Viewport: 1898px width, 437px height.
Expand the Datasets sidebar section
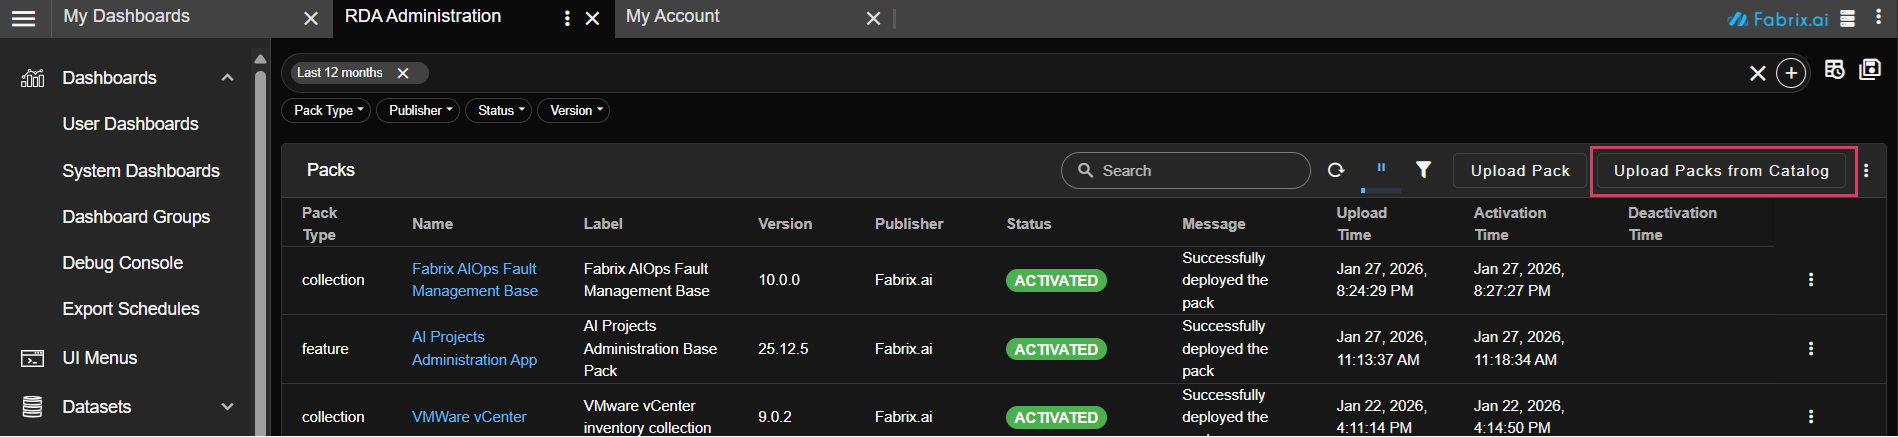pyautogui.click(x=227, y=407)
